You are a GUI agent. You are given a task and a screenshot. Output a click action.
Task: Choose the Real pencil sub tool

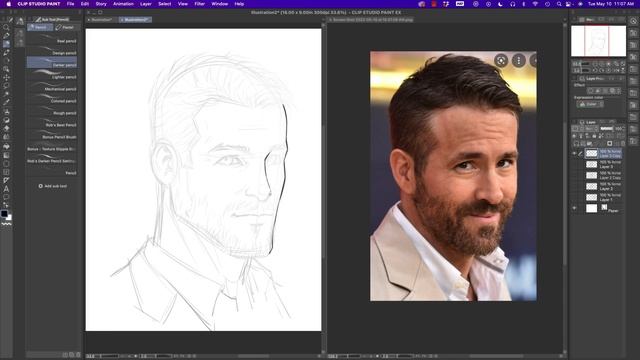[52, 39]
